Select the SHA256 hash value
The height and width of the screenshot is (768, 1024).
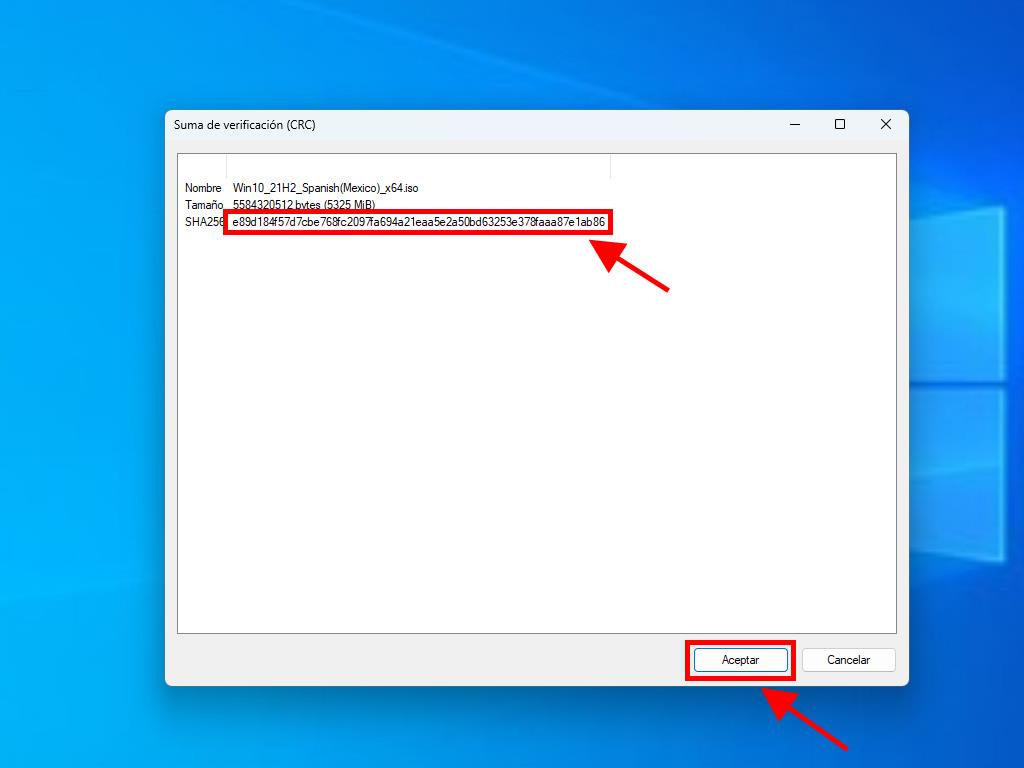[x=418, y=222]
